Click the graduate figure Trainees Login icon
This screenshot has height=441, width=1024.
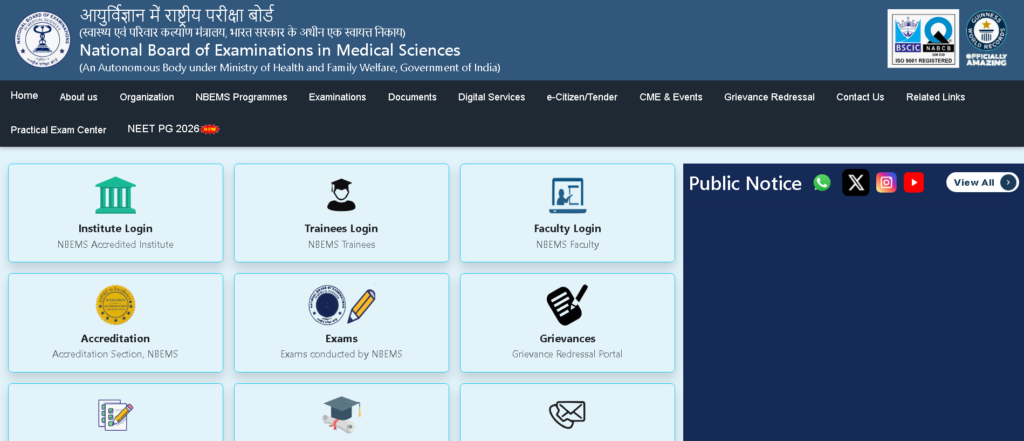click(341, 195)
